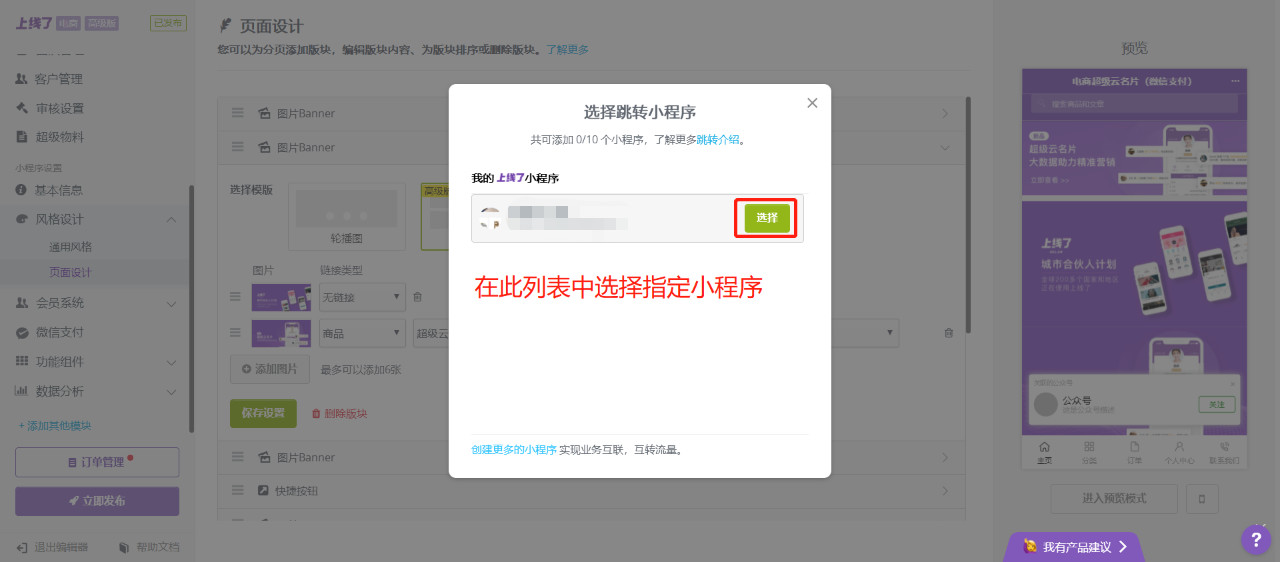Click the green 选择 button in the dialog
1280x562 pixels.
pyautogui.click(x=767, y=218)
